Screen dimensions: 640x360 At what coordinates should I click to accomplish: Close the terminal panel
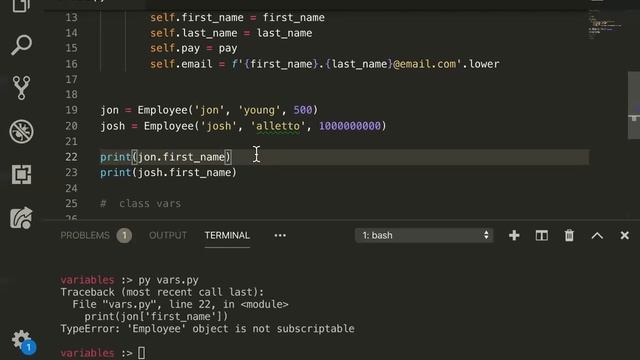[624, 236]
